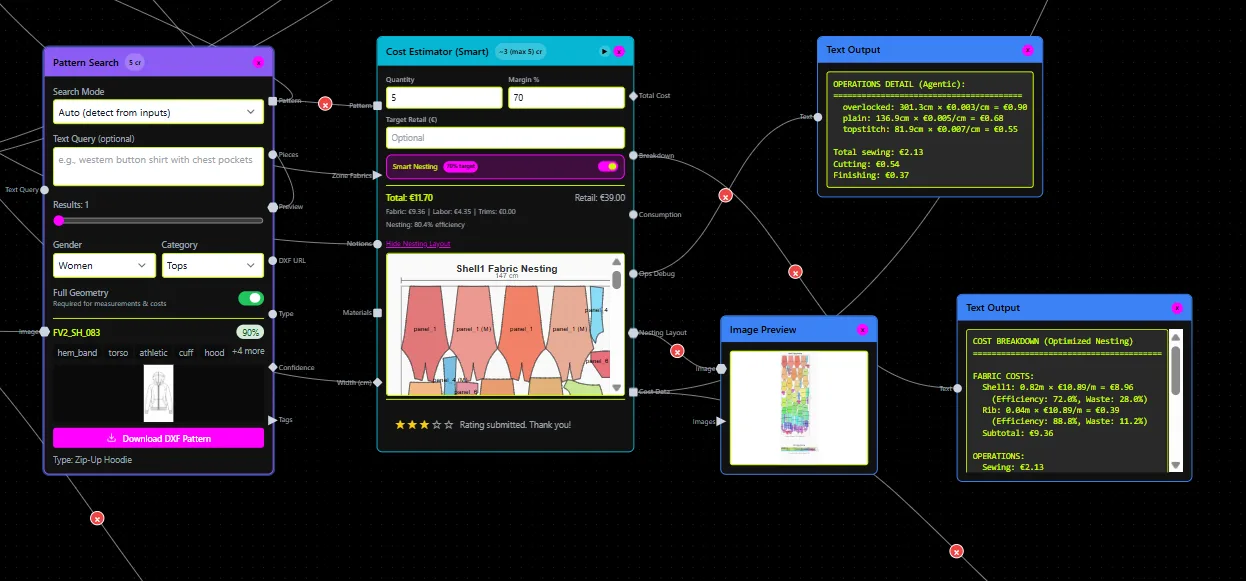The height and width of the screenshot is (581, 1246).
Task: Set the rating to five stars
Action: coord(449,425)
